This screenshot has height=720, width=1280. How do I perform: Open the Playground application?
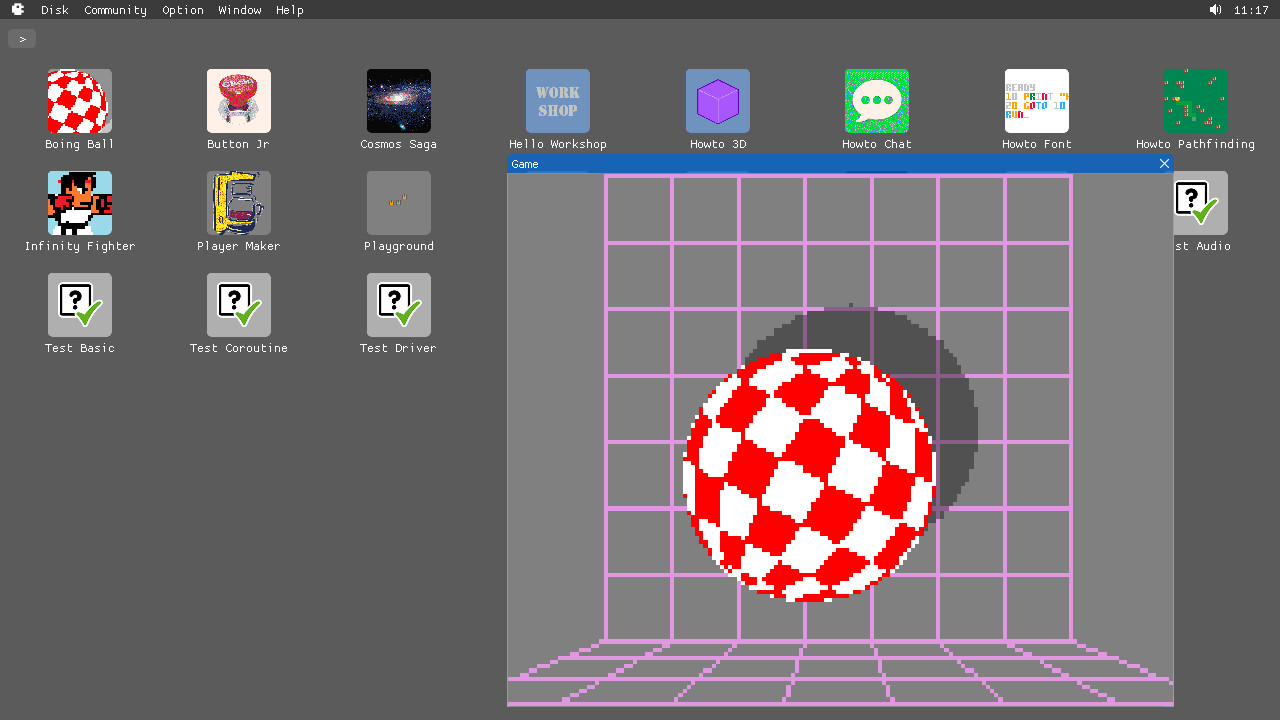click(398, 203)
